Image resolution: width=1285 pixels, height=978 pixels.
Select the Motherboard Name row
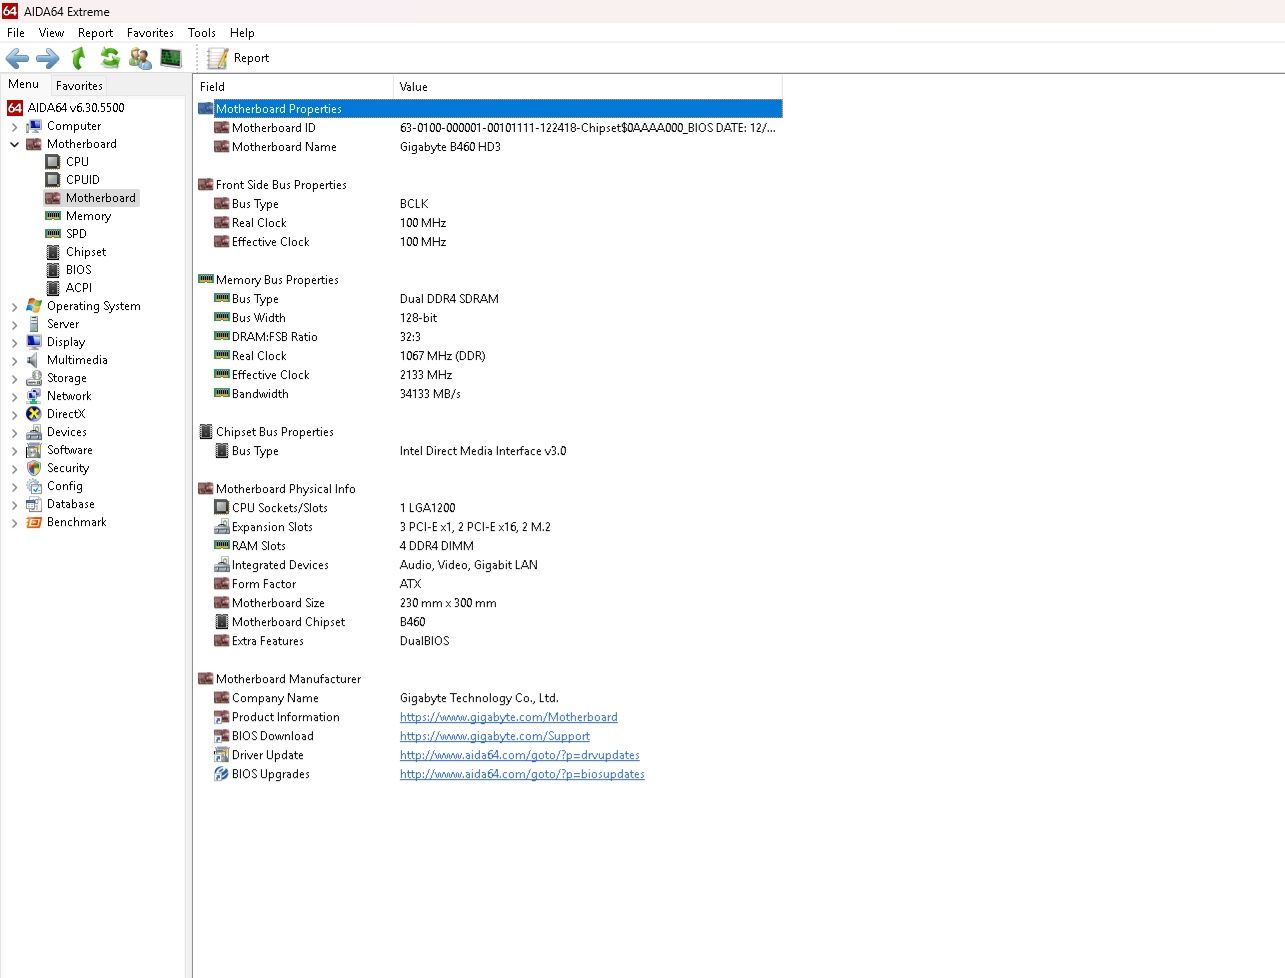pyautogui.click(x=489, y=147)
